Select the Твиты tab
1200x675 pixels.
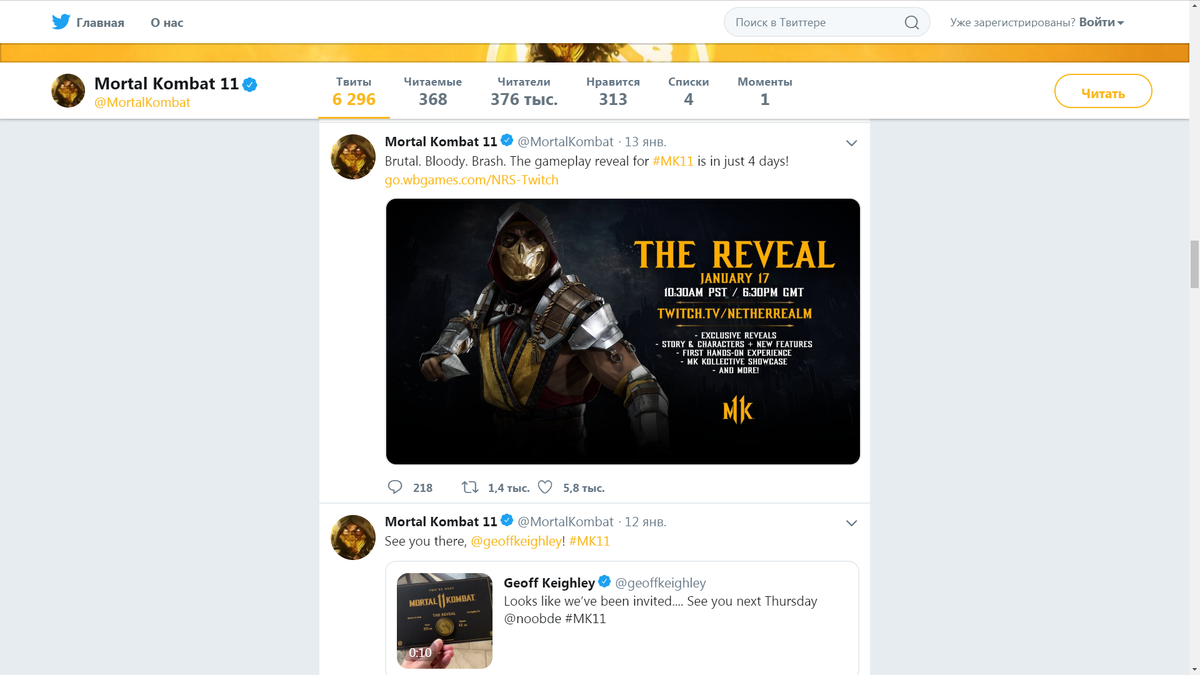point(354,91)
